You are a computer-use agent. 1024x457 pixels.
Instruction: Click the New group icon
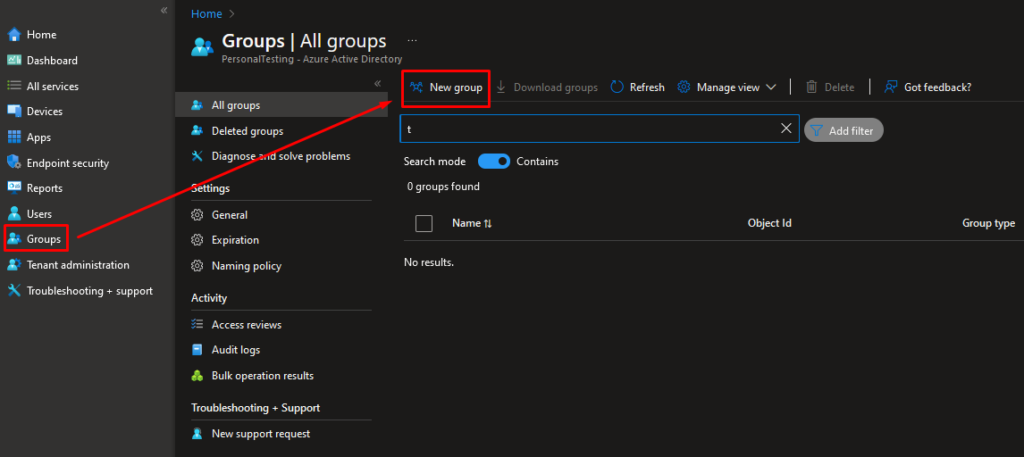click(x=416, y=87)
